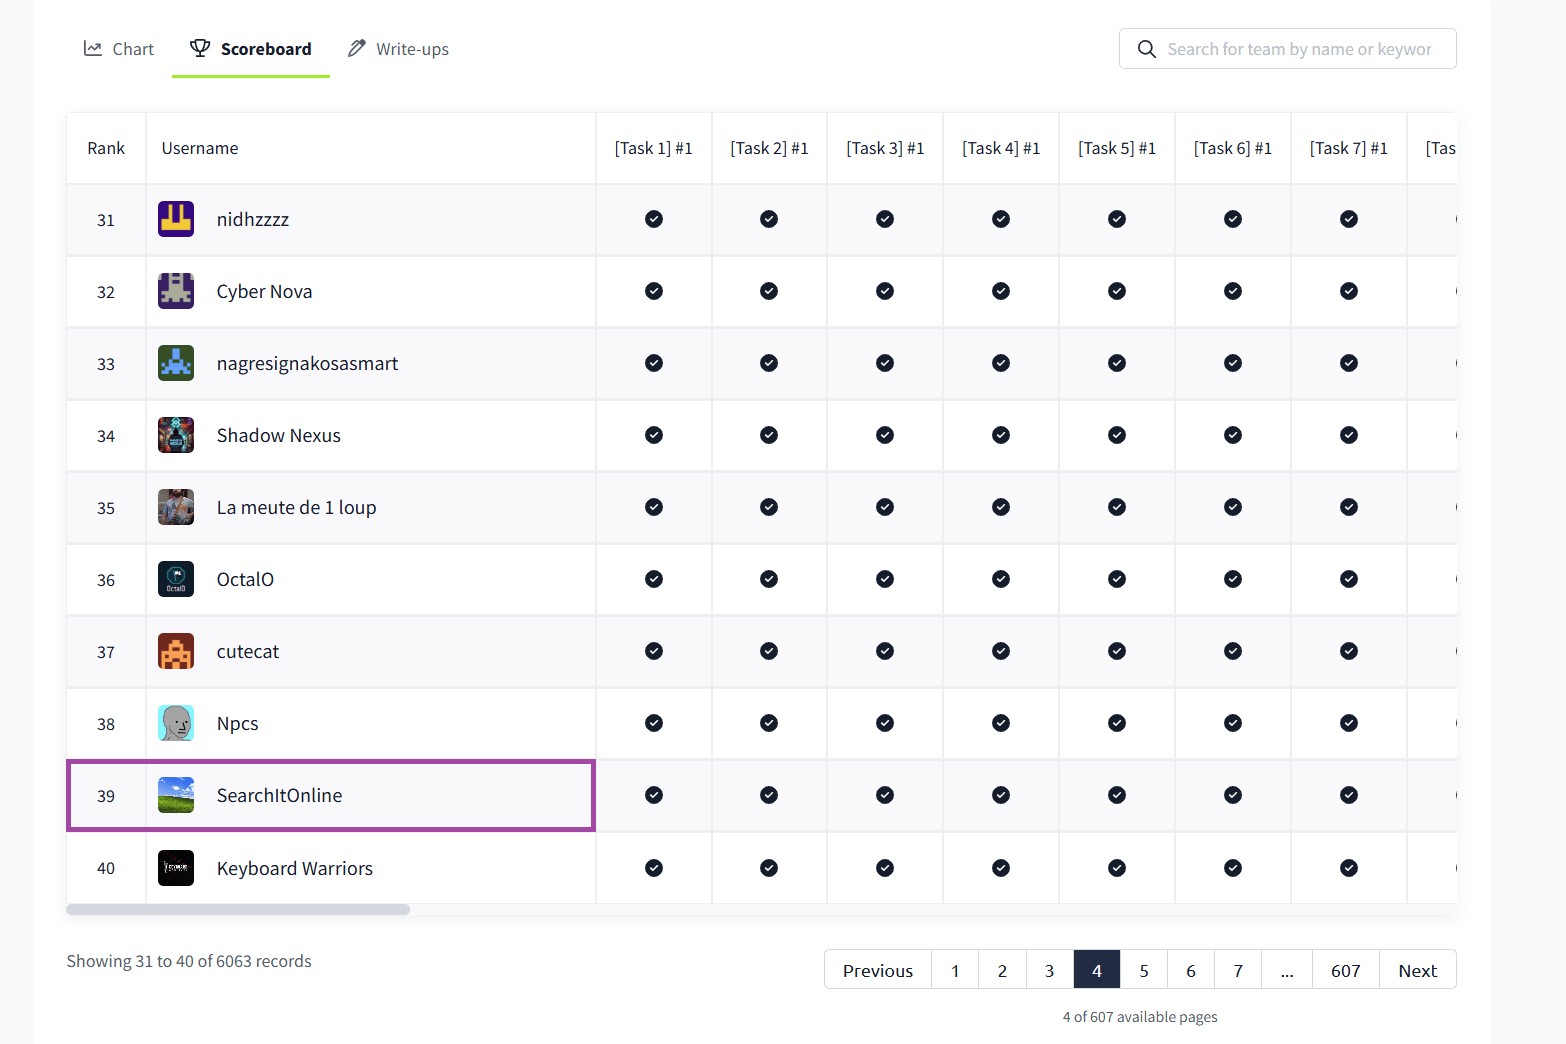Go to the Next page
Viewport: 1566px width, 1044px height.
pyautogui.click(x=1417, y=970)
